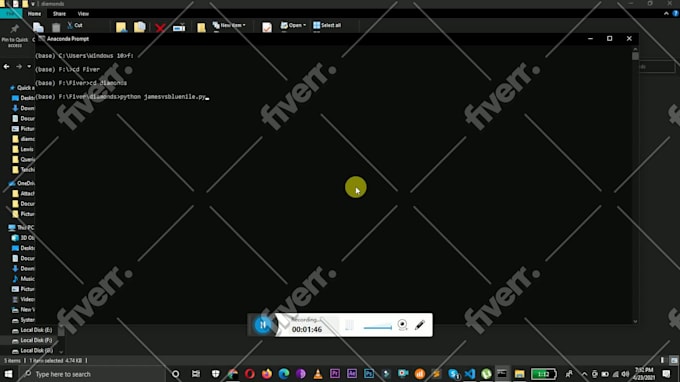The image size is (680, 382).
Task: Click the Properties checkmark icon
Action: click(267, 28)
